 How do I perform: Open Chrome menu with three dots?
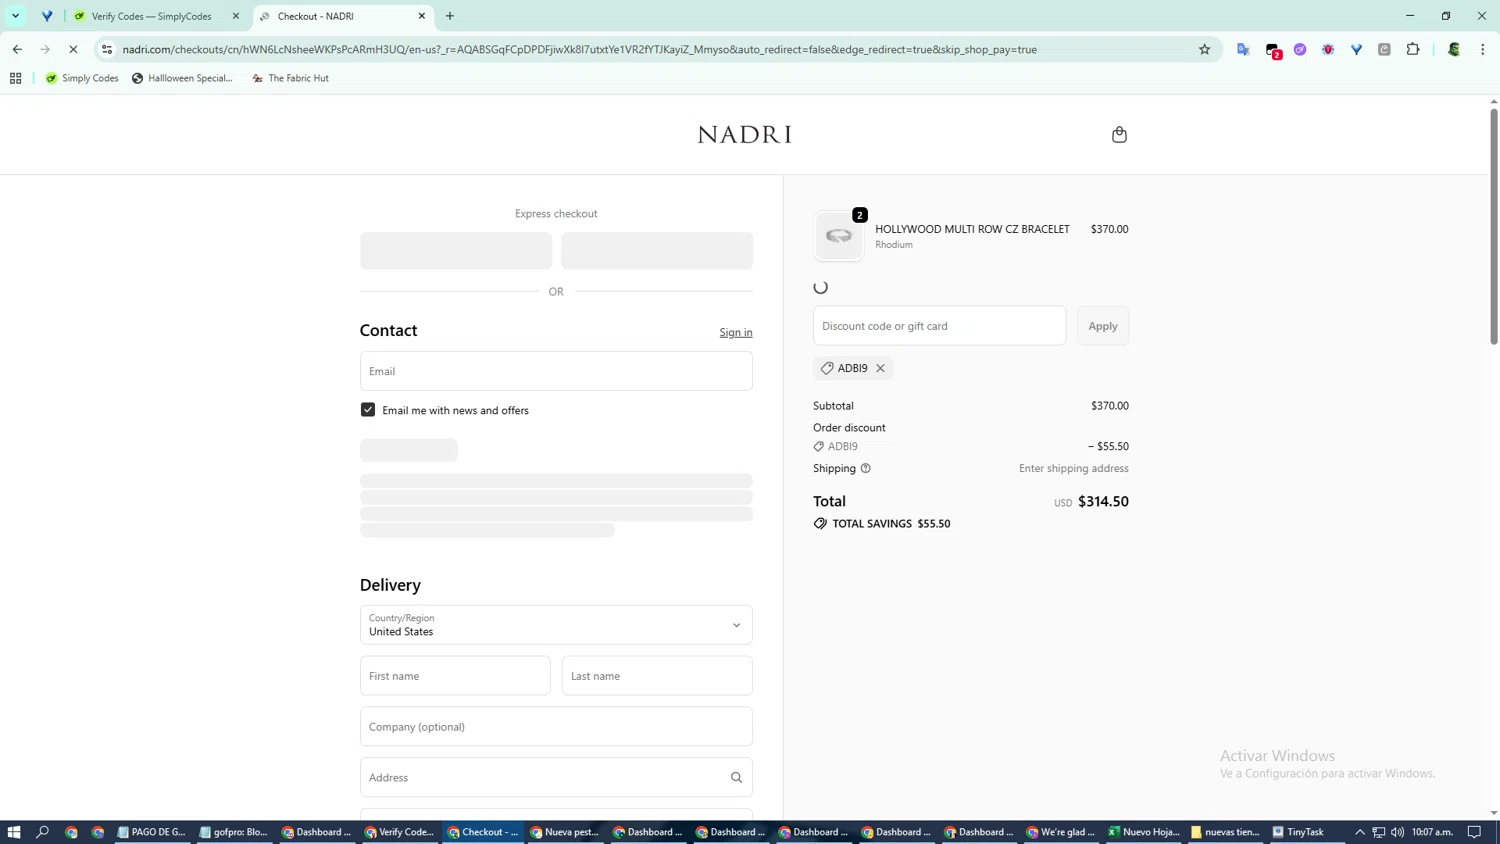[x=1482, y=49]
